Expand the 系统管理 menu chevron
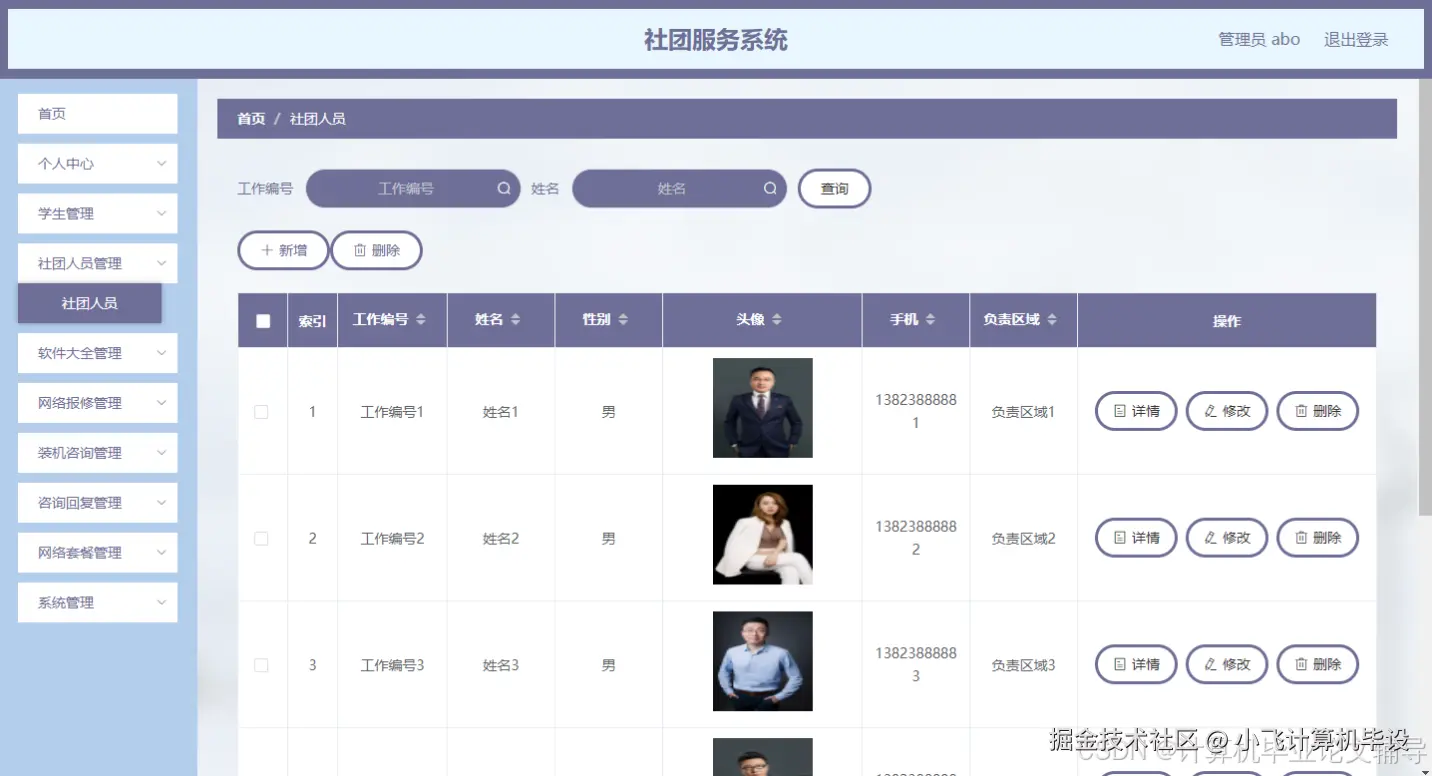The height and width of the screenshot is (776, 1432). (161, 603)
